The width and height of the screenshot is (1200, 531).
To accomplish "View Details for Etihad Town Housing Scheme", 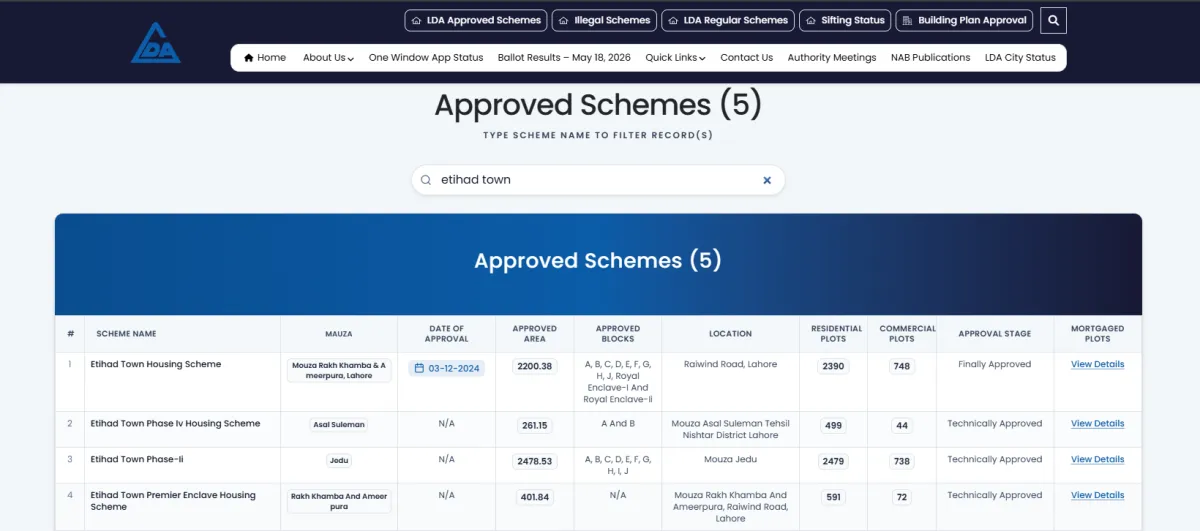I will pos(1097,365).
